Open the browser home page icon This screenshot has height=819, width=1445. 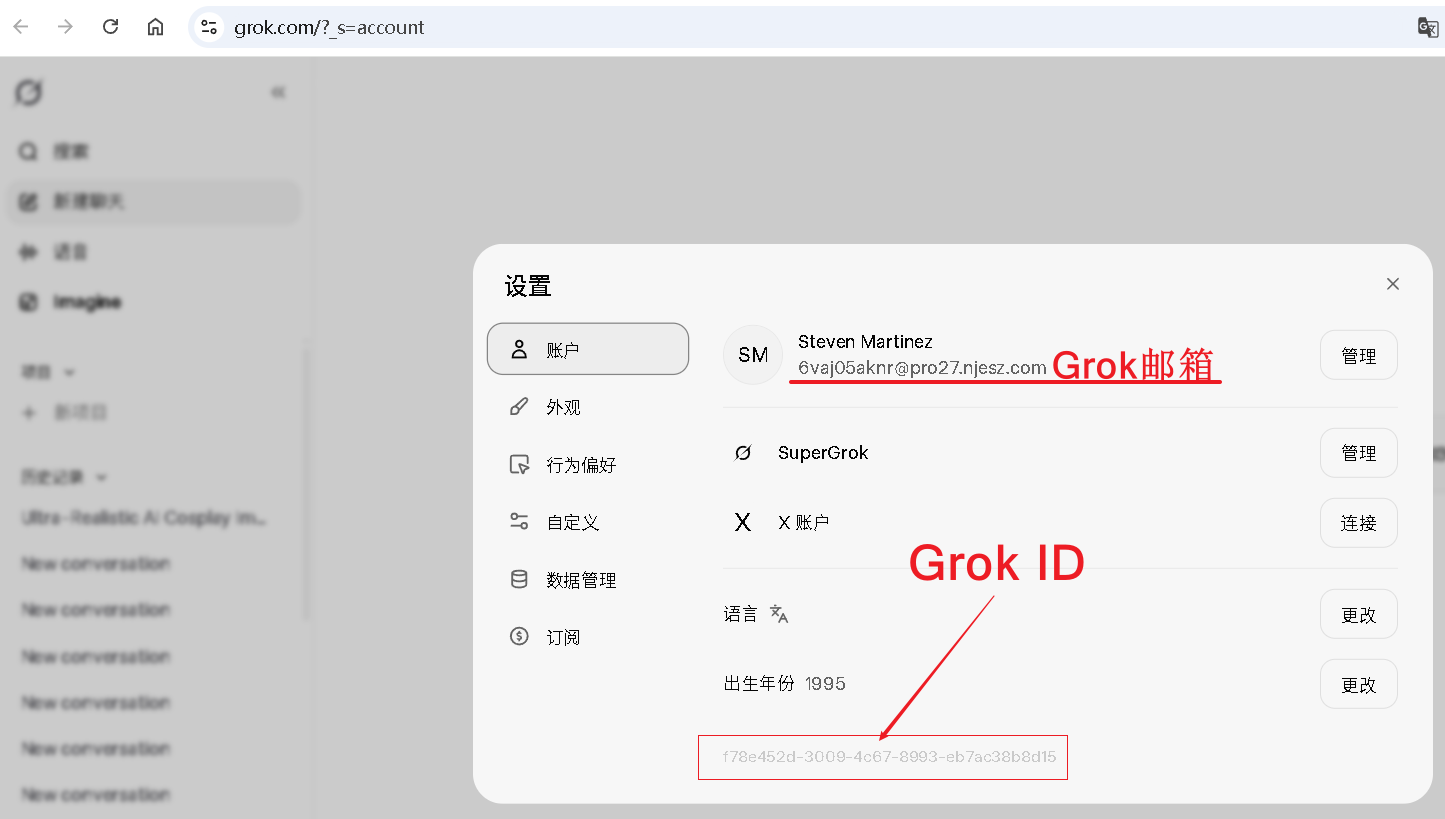coord(156,27)
